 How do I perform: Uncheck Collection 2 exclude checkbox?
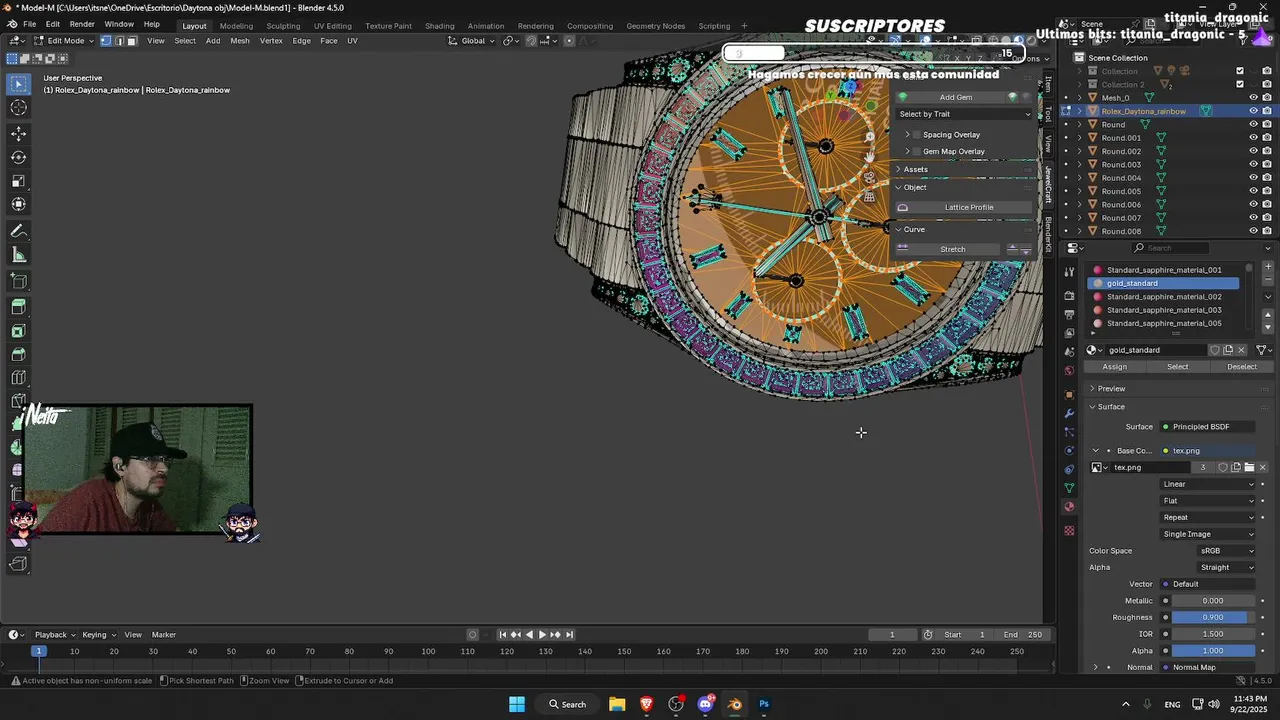tap(1240, 84)
